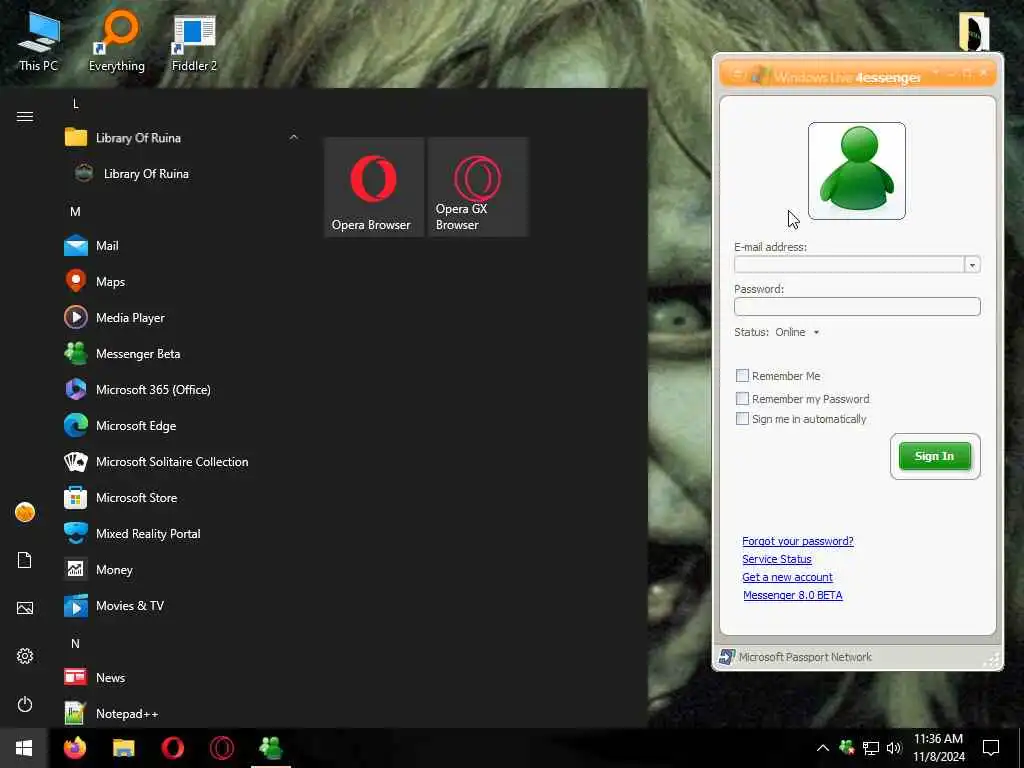Show hidden system tray icons
The width and height of the screenshot is (1024, 768).
[x=823, y=748]
